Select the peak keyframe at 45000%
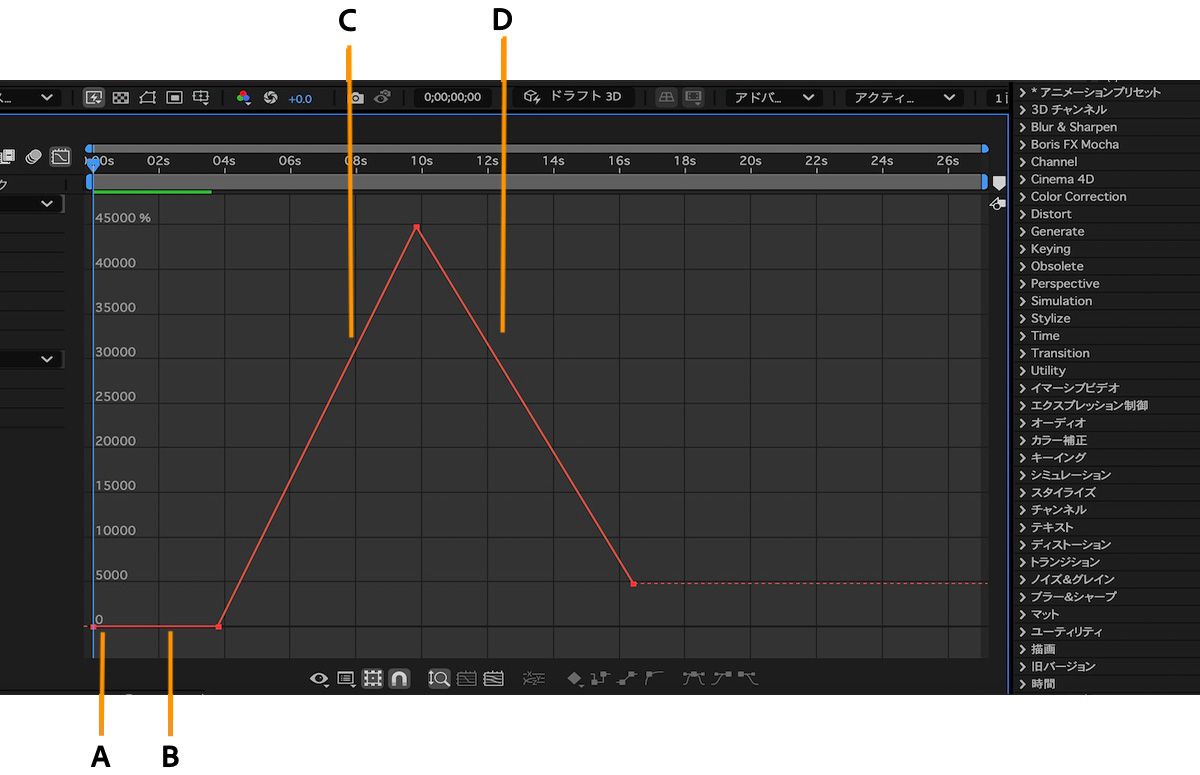Image resolution: width=1200 pixels, height=775 pixels. [x=417, y=227]
